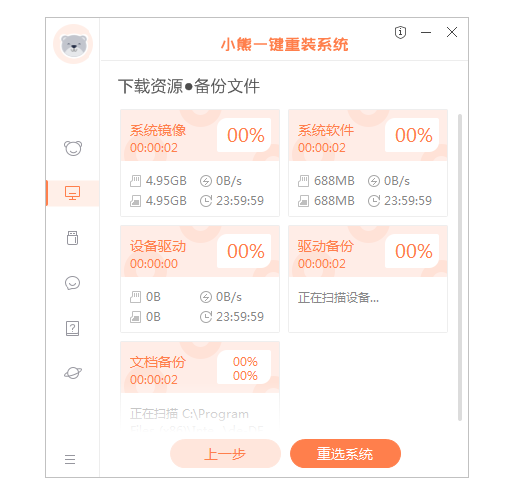523x488 pixels.
Task: Click the 系统镜像 card title
Action: [158, 130]
